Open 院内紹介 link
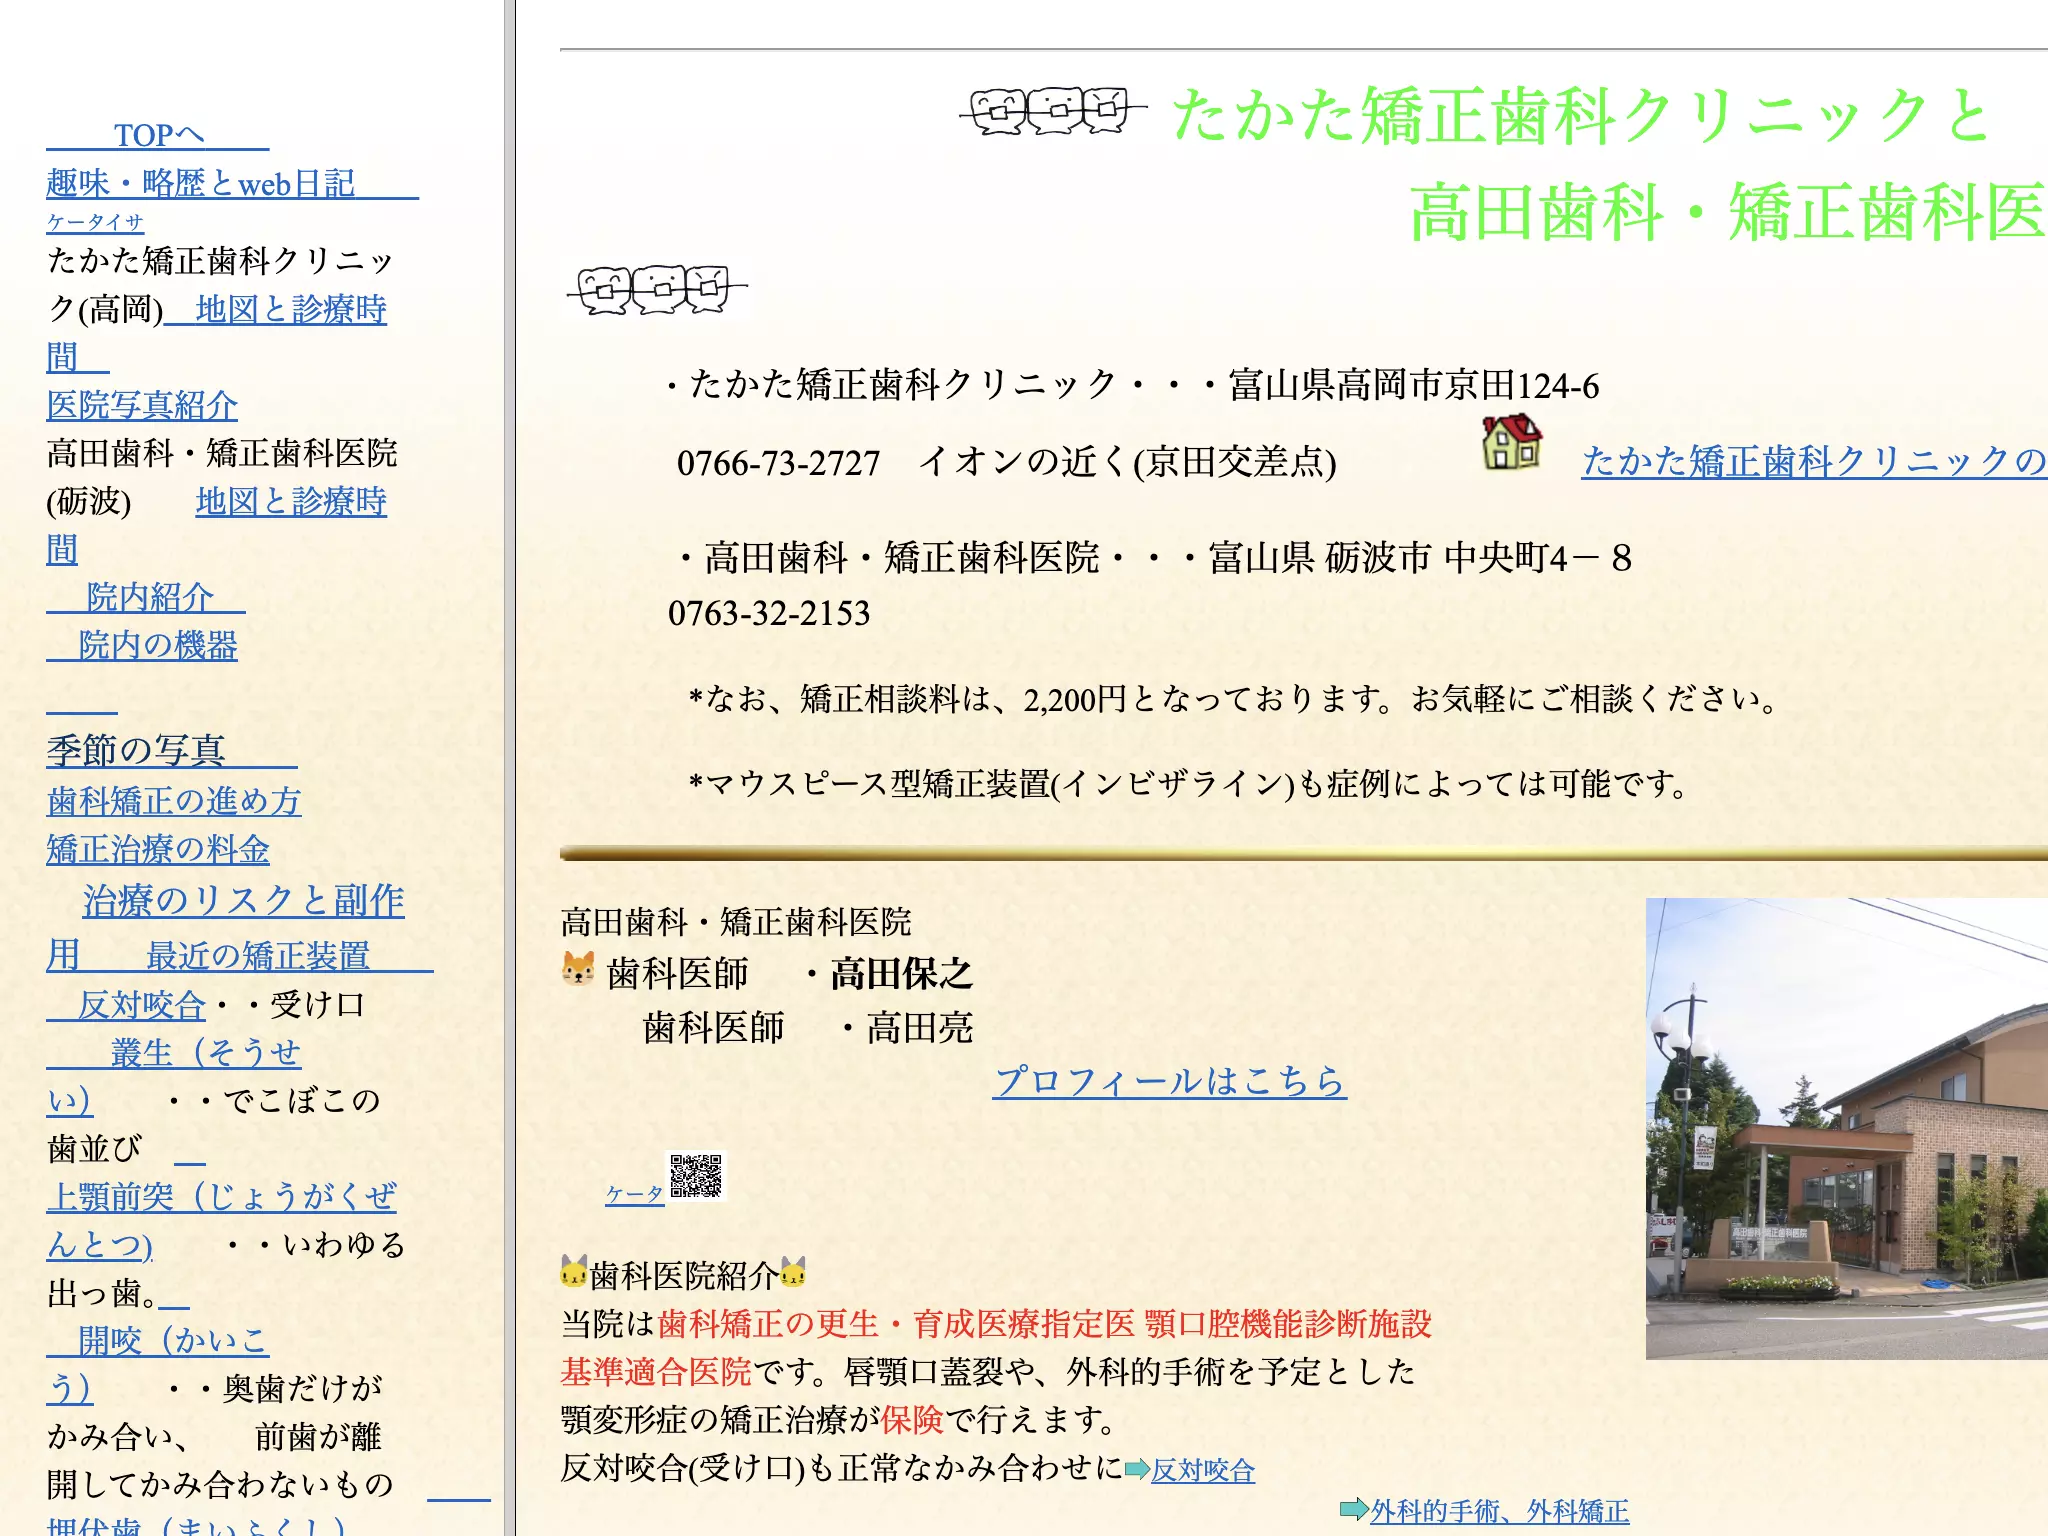Screen dimensions: 2048x1536 point(146,597)
